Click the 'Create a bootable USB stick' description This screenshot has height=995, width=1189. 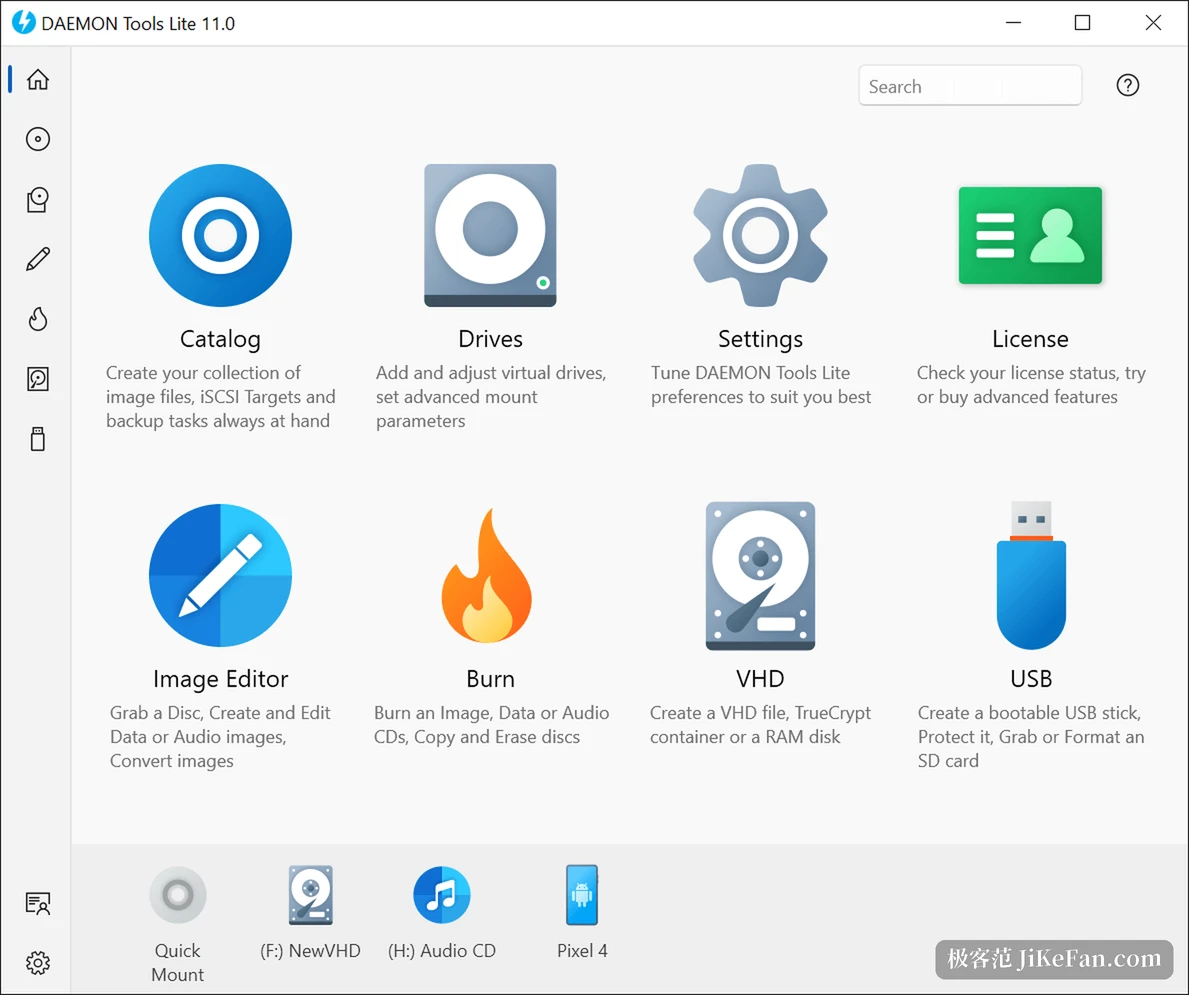click(x=1031, y=736)
